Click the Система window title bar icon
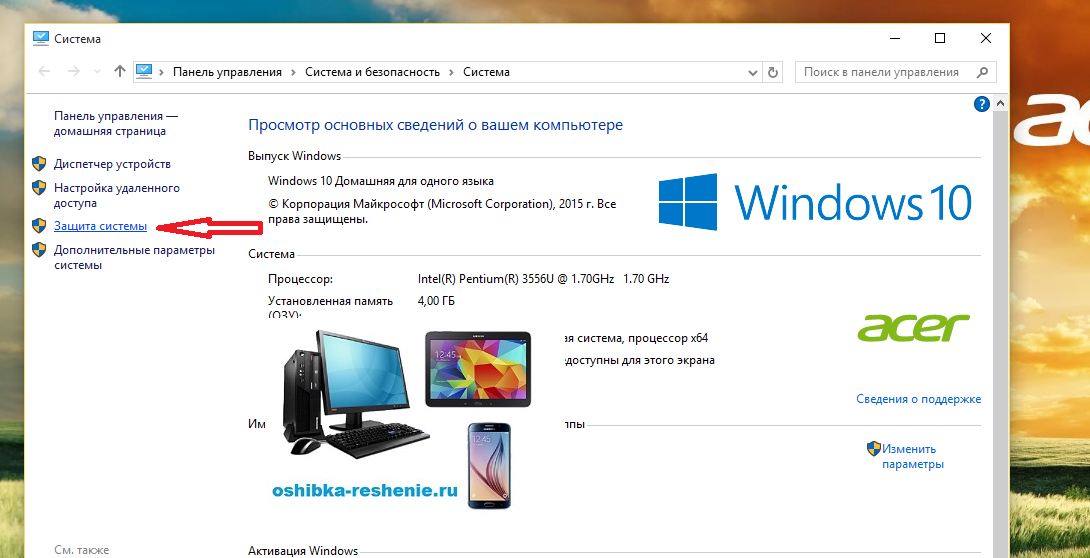The height and width of the screenshot is (558, 1090). [40, 38]
